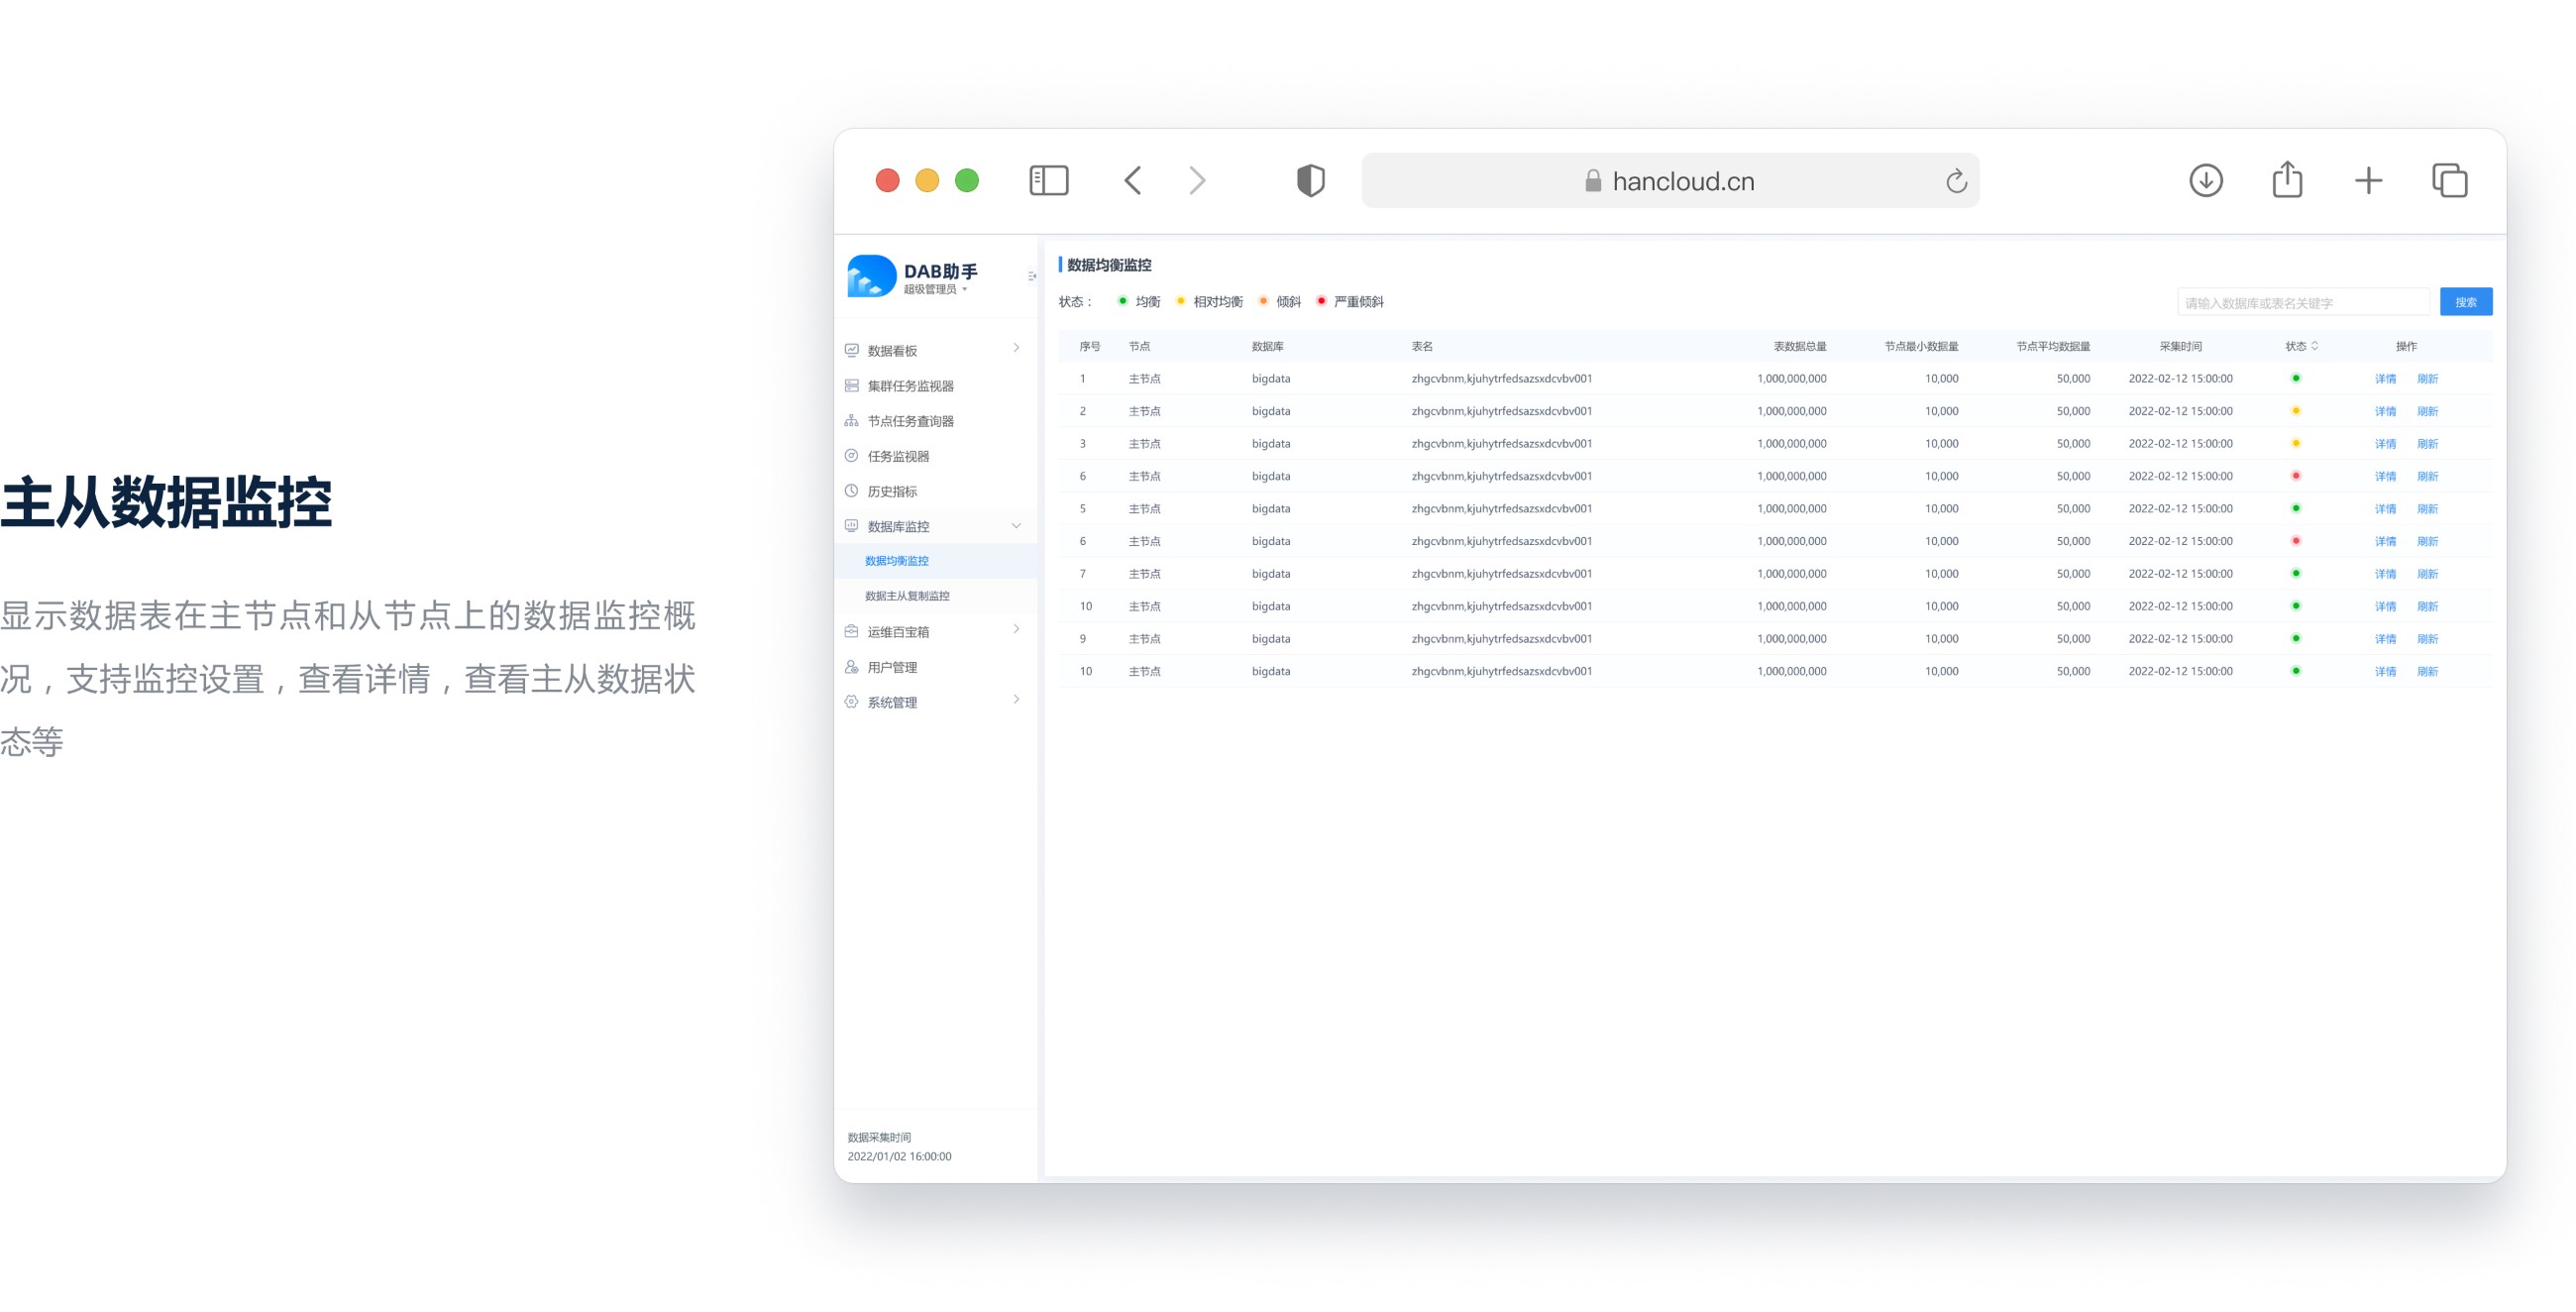The width and height of the screenshot is (2576, 1312).
Task: Reload the page with the refresh icon
Action: coord(1956,181)
